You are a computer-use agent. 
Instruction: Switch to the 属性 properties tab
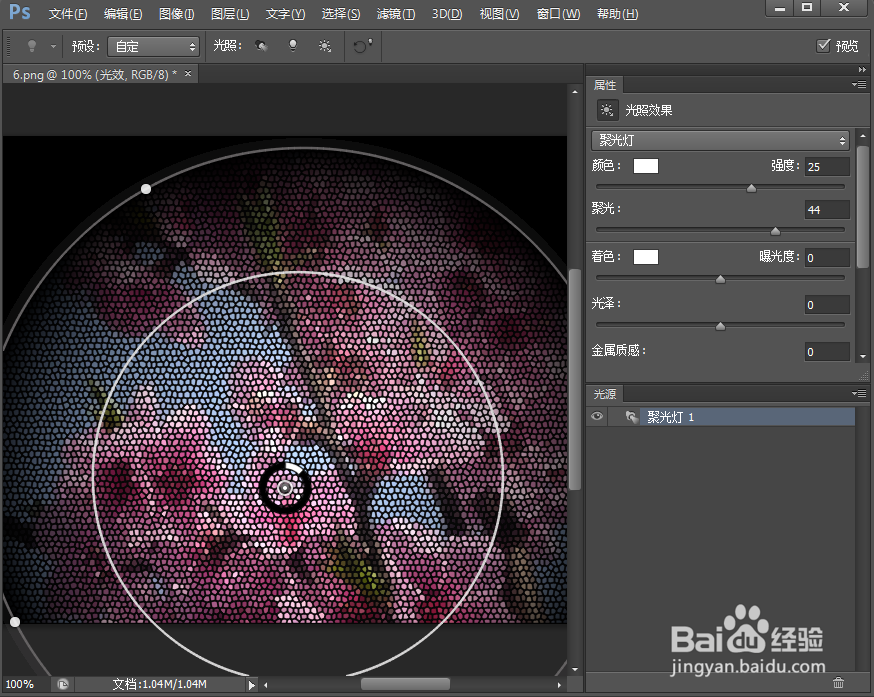[x=605, y=85]
